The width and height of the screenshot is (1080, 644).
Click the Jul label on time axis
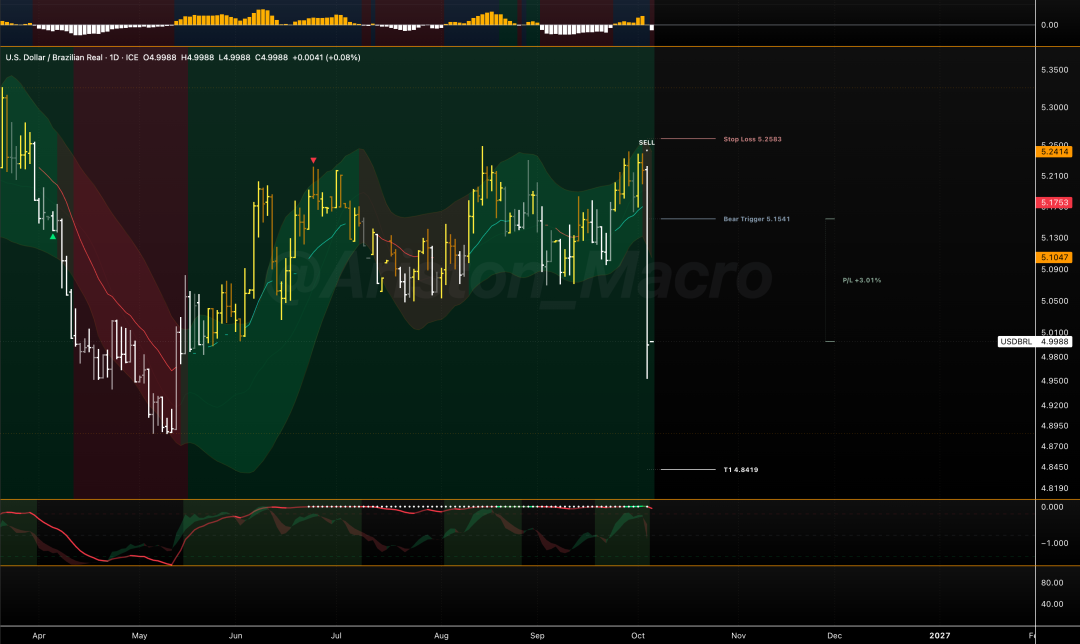pos(336,636)
